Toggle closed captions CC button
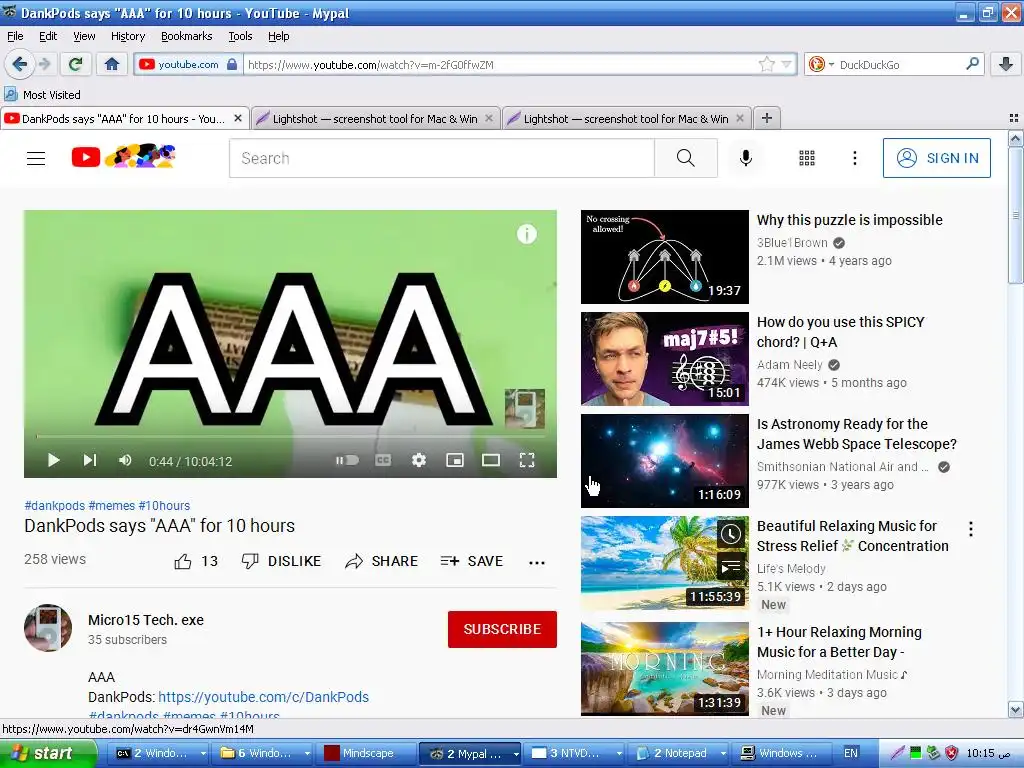 (383, 461)
